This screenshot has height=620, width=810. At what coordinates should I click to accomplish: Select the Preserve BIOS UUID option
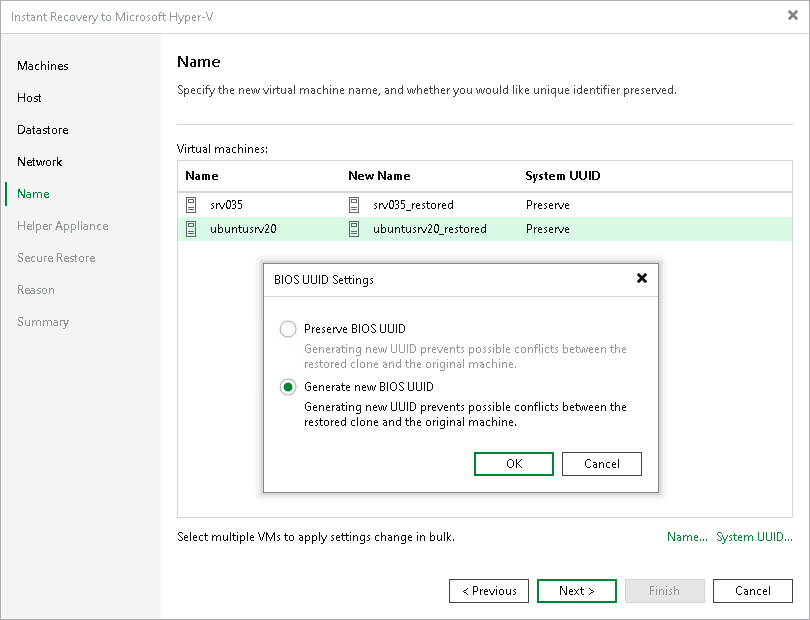[x=288, y=329]
